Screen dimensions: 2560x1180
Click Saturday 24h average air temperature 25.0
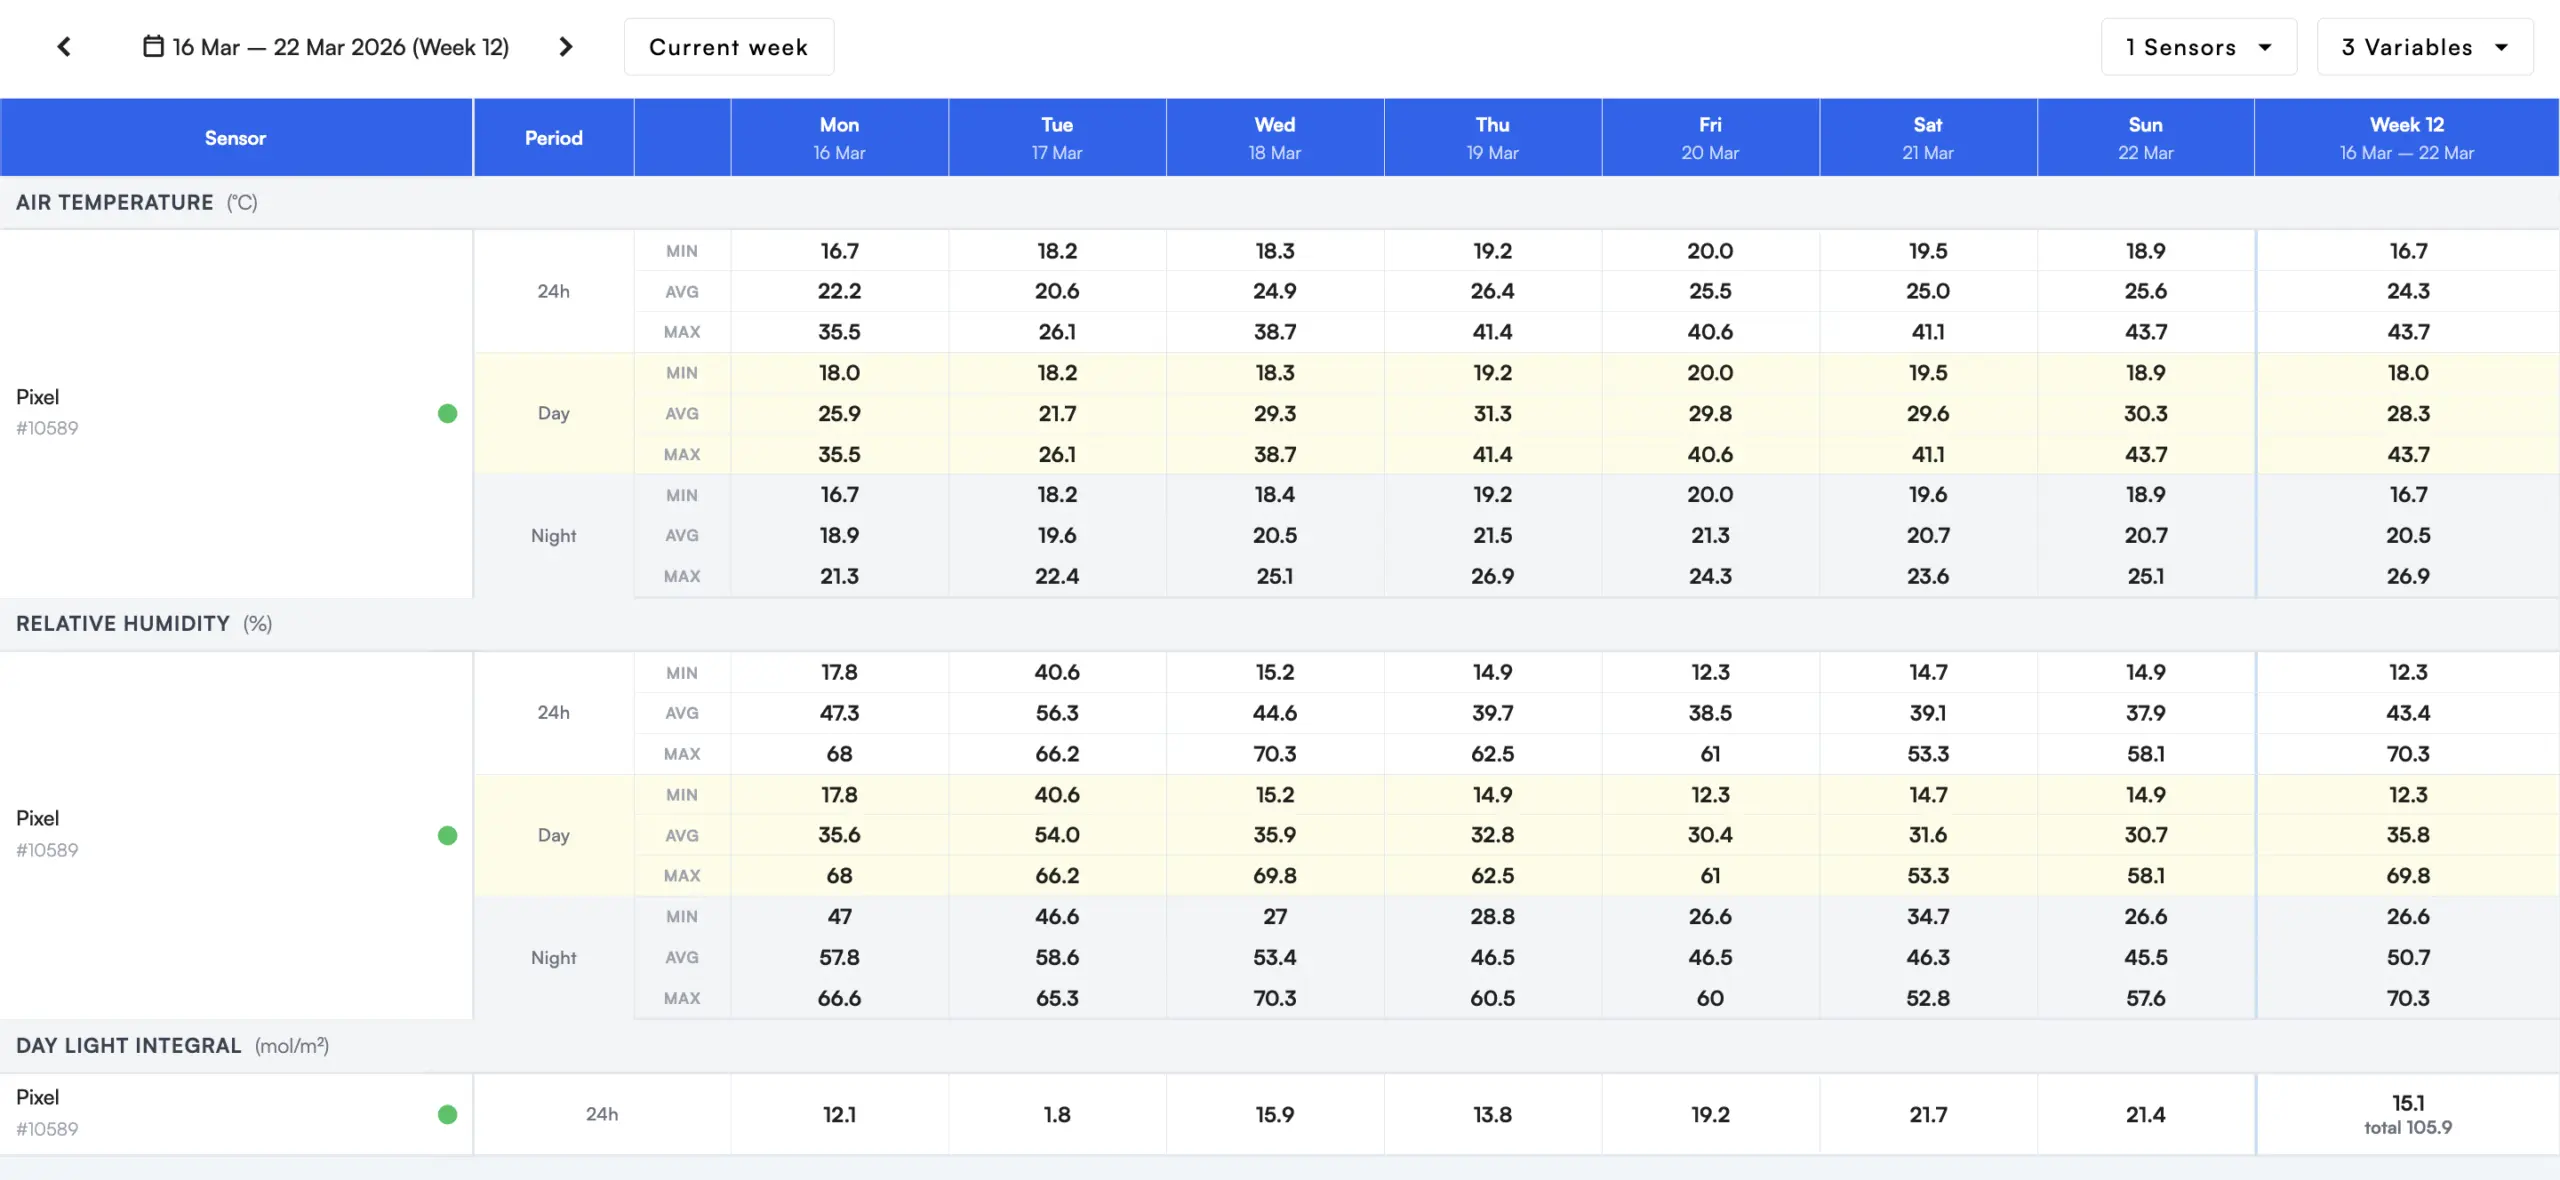(1928, 292)
